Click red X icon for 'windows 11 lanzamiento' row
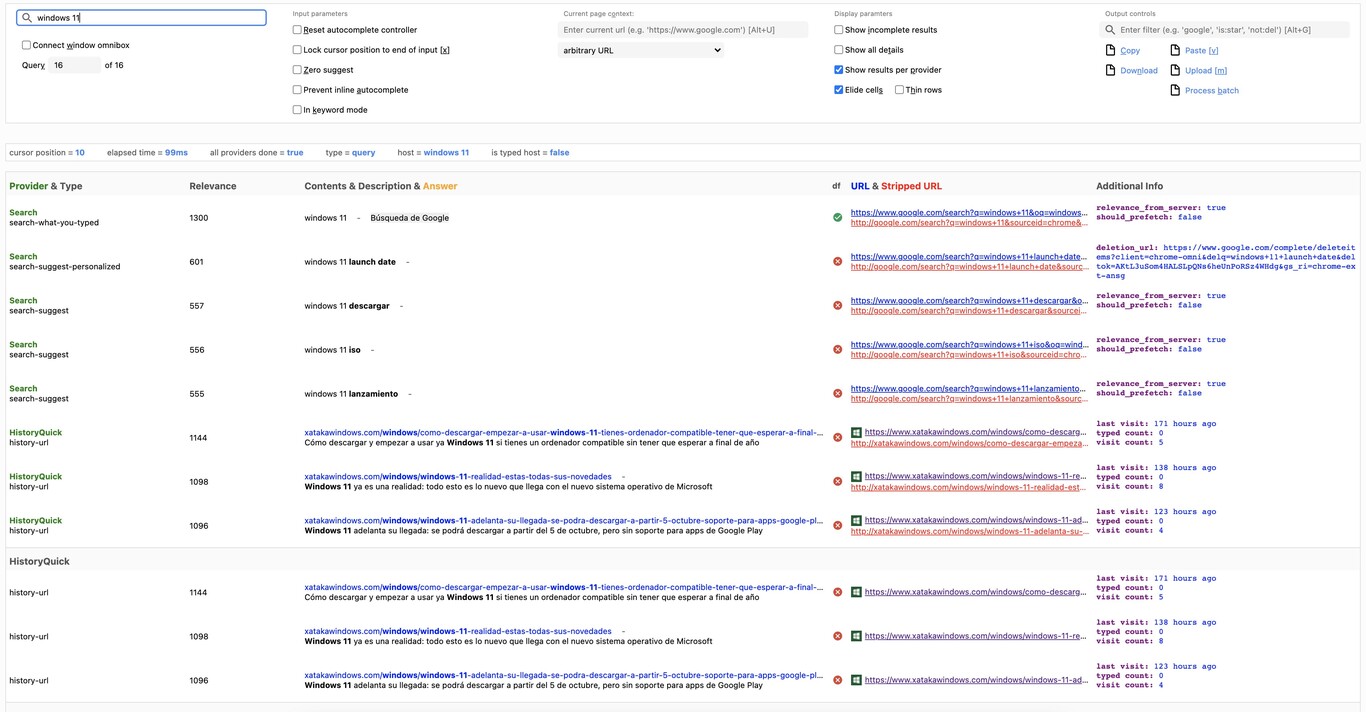Viewport: 1366px width, 712px height. click(837, 393)
